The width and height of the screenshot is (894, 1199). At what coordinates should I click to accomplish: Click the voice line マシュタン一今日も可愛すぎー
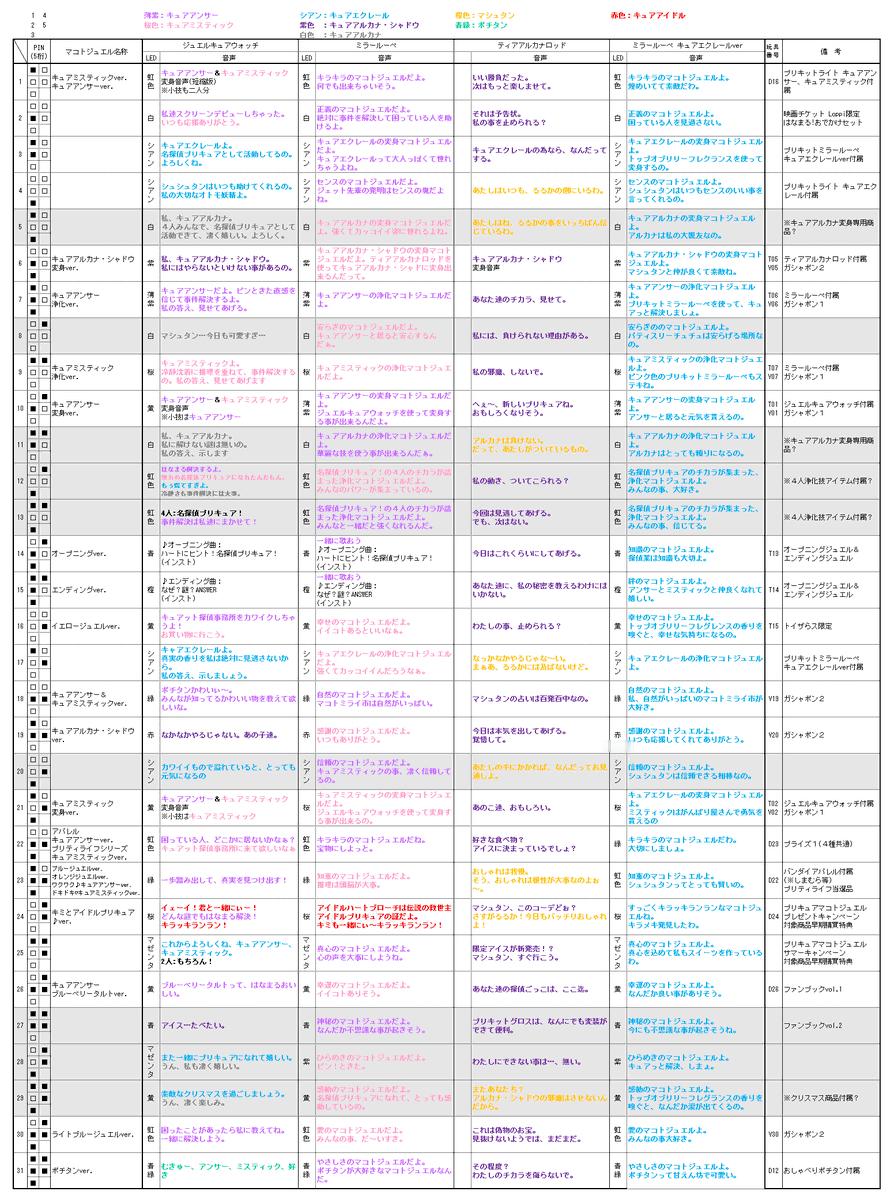coord(213,336)
